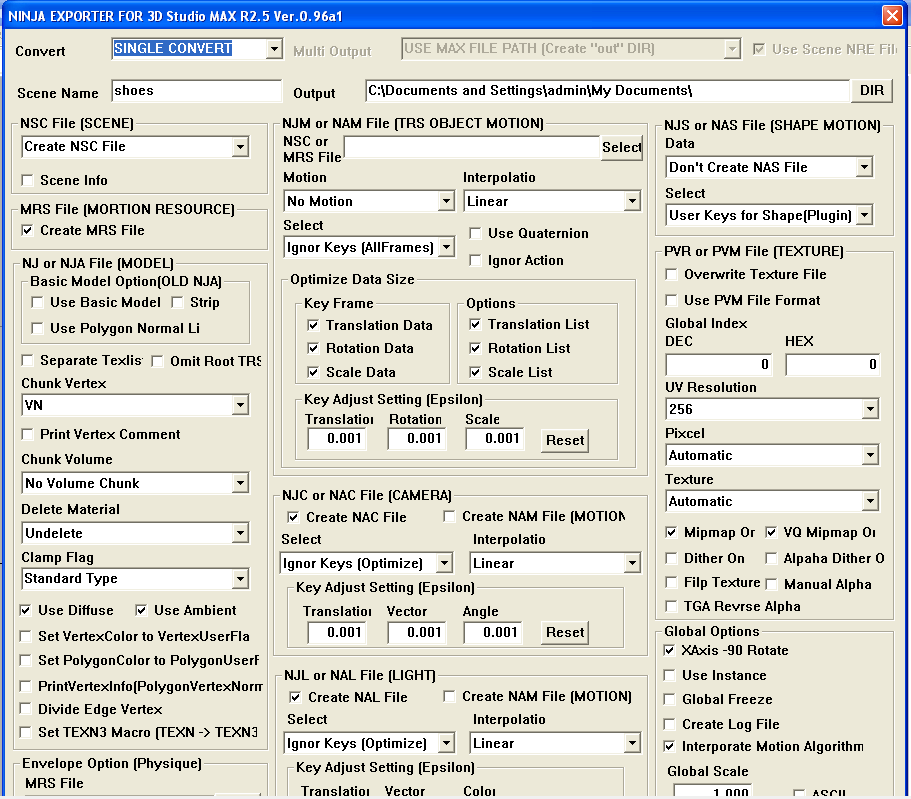The width and height of the screenshot is (911, 799).
Task: Enable the Scene Info checkbox
Action: (27, 180)
